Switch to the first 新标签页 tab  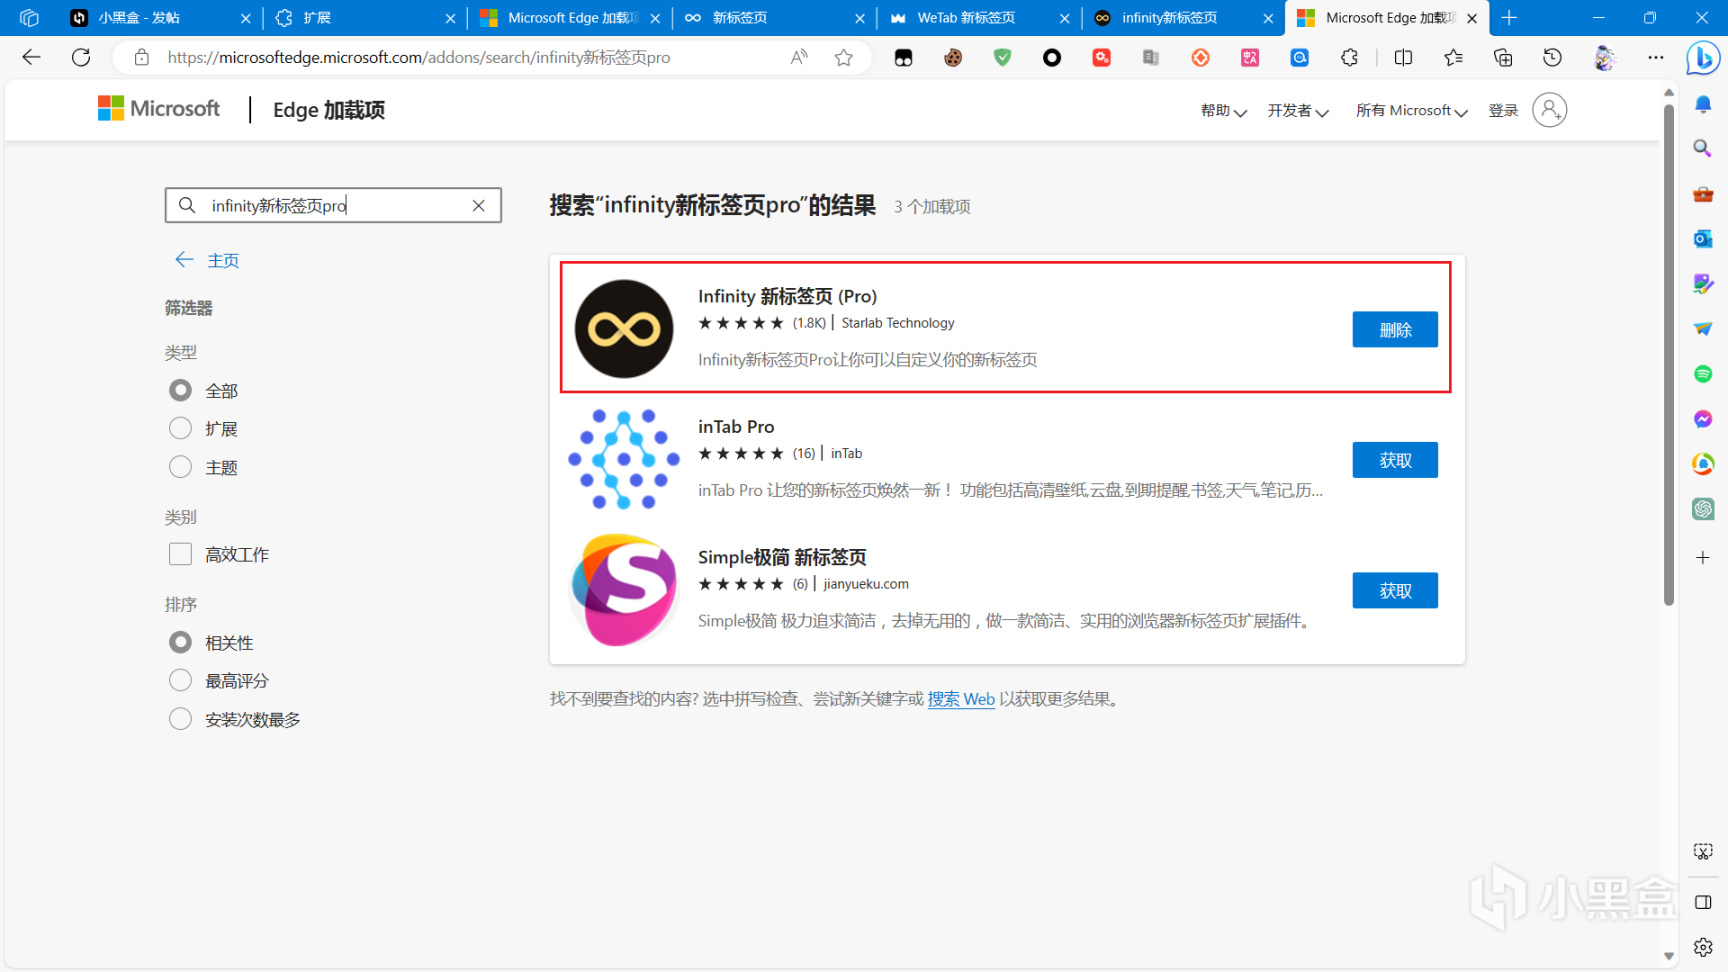pos(775,18)
